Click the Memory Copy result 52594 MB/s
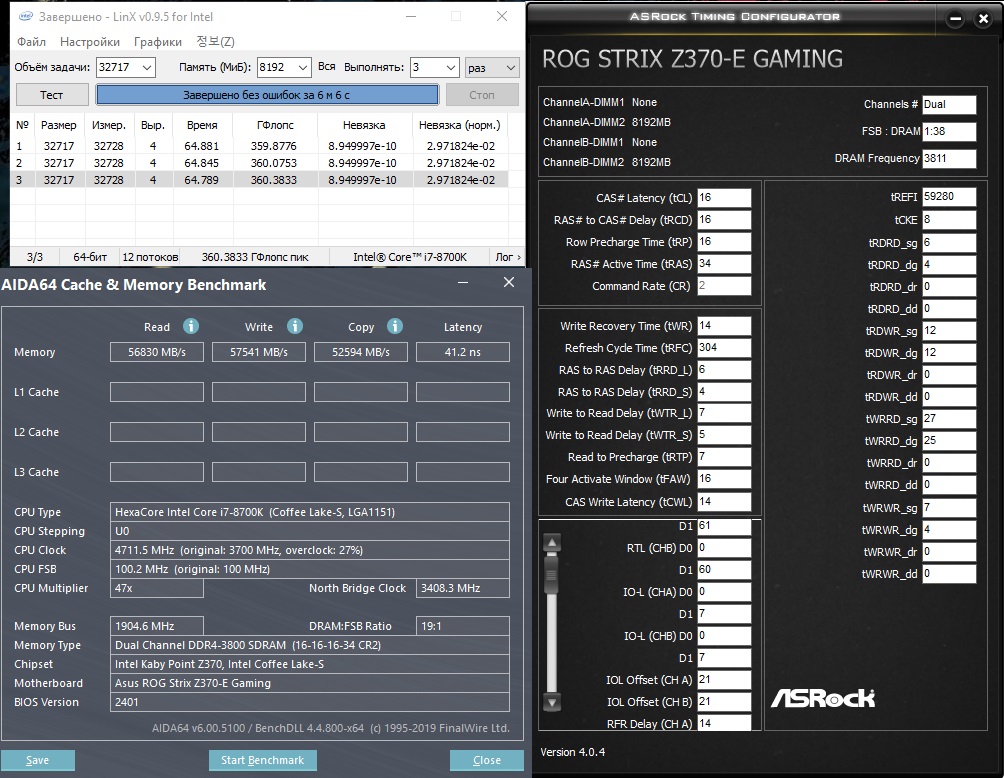Viewport: 1004px width, 778px height. point(360,352)
